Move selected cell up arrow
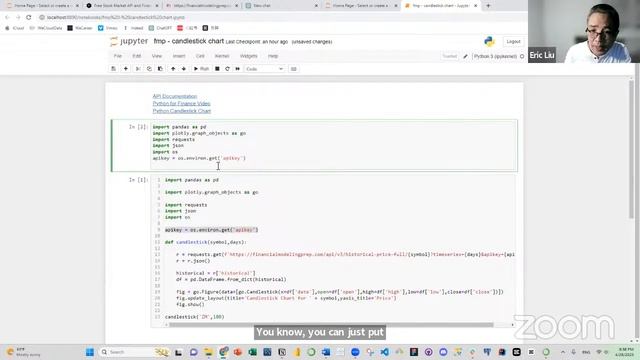 pos(173,69)
